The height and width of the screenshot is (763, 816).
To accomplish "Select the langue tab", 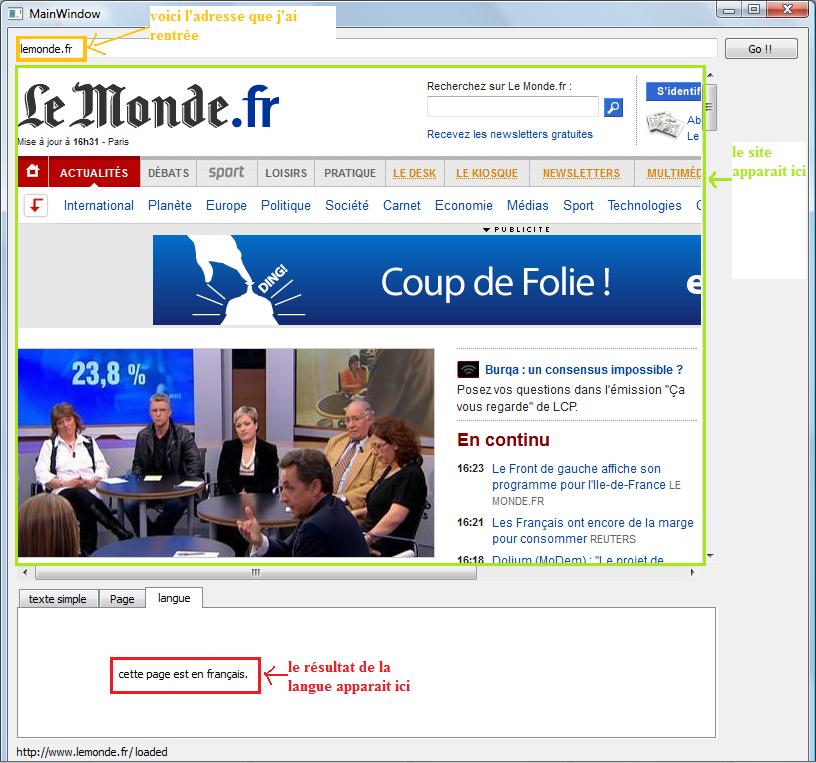I will click(x=174, y=598).
